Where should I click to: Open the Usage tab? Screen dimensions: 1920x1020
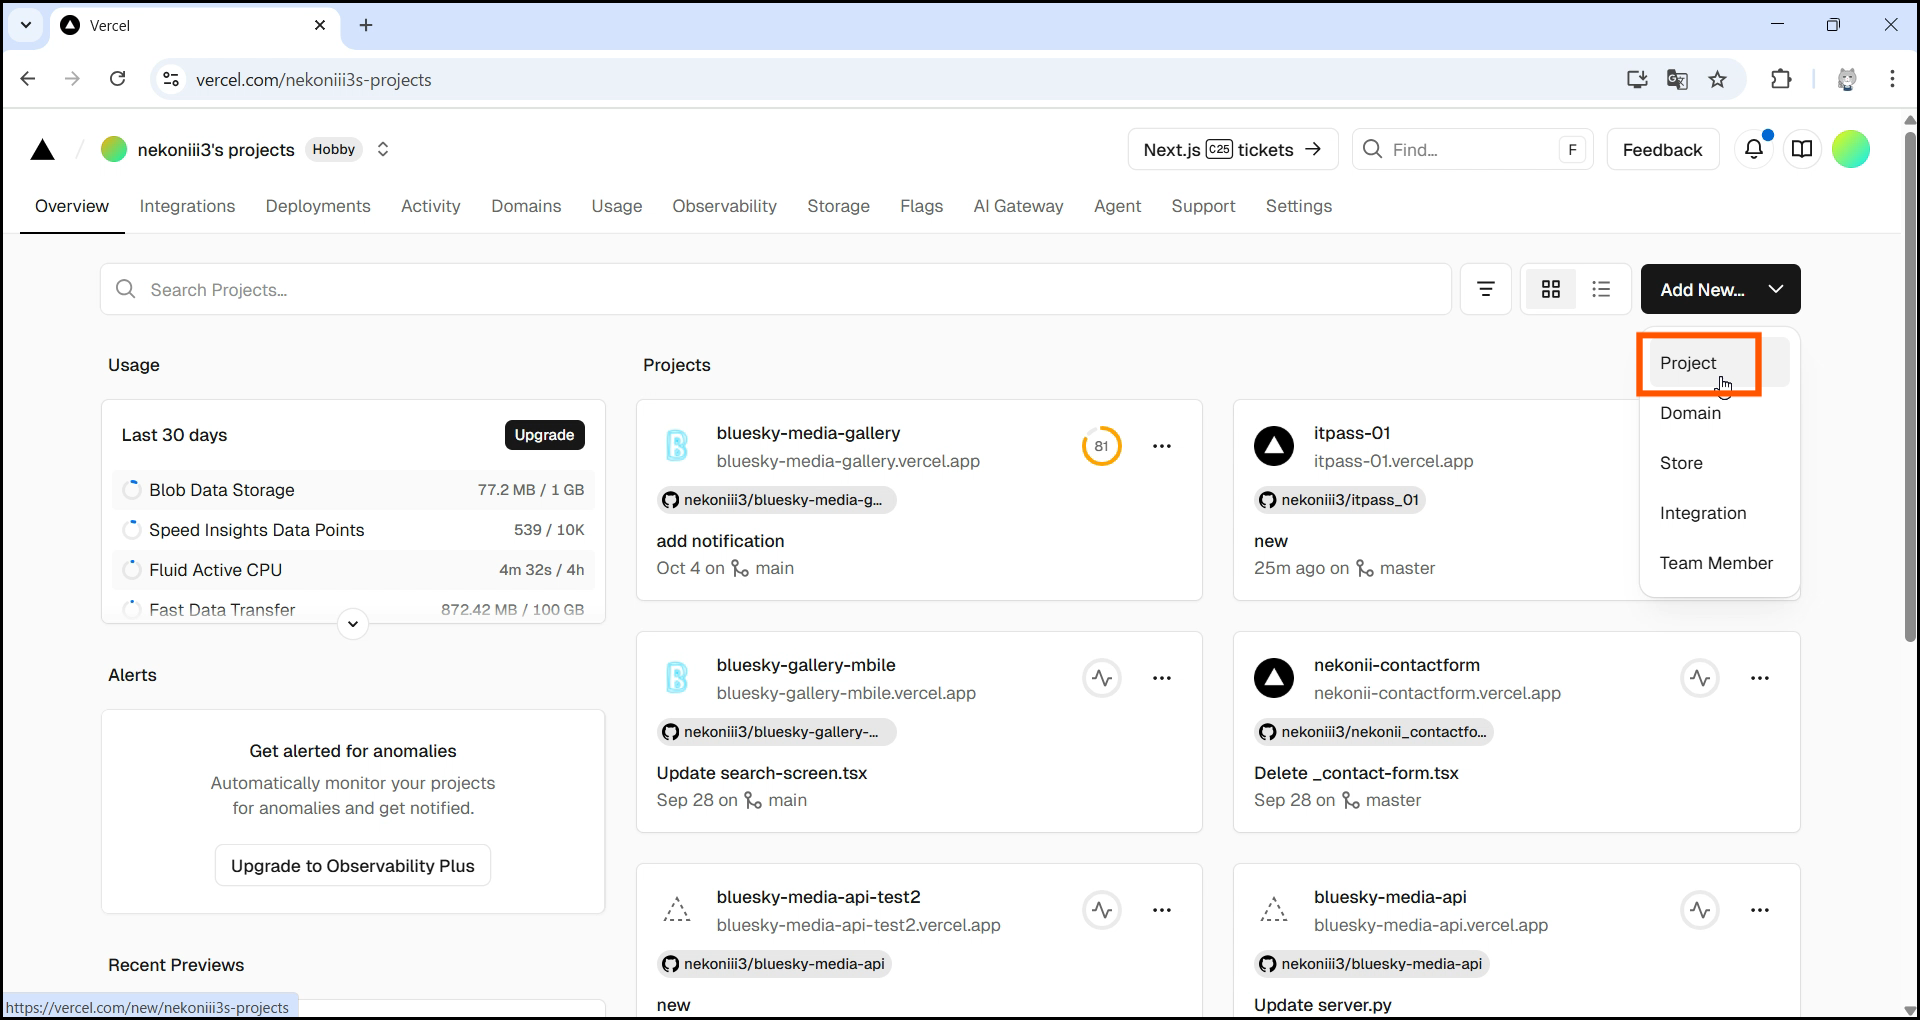pos(617,206)
